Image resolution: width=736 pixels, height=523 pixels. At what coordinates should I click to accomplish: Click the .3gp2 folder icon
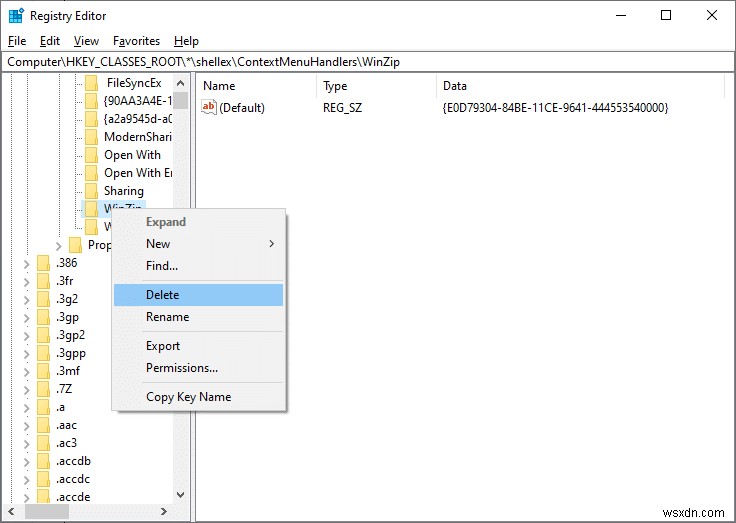43,335
